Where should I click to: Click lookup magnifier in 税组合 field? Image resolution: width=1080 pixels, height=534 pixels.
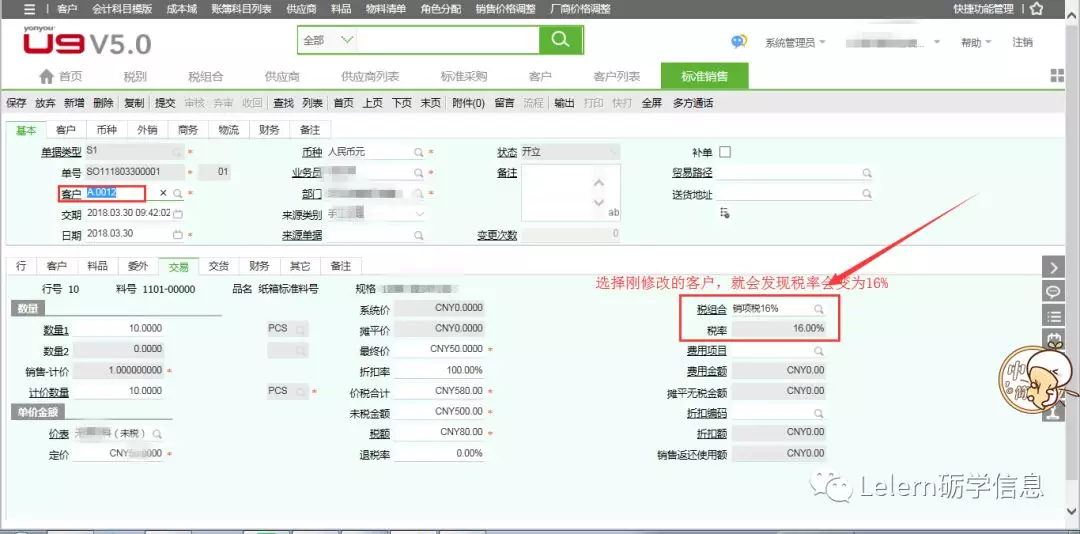(818, 309)
